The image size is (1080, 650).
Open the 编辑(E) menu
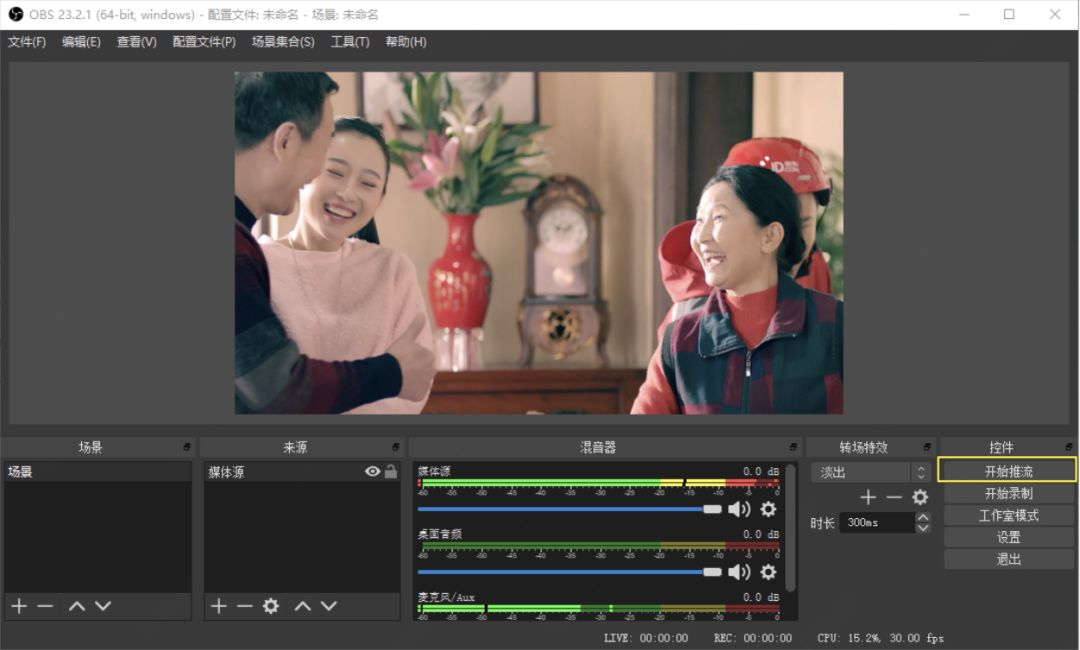point(81,42)
